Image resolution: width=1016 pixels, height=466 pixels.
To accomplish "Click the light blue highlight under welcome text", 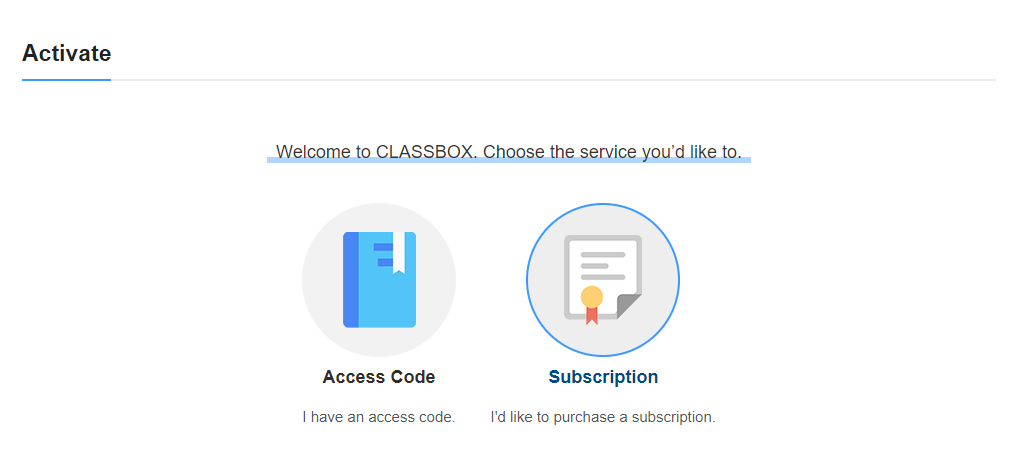I will coord(509,160).
